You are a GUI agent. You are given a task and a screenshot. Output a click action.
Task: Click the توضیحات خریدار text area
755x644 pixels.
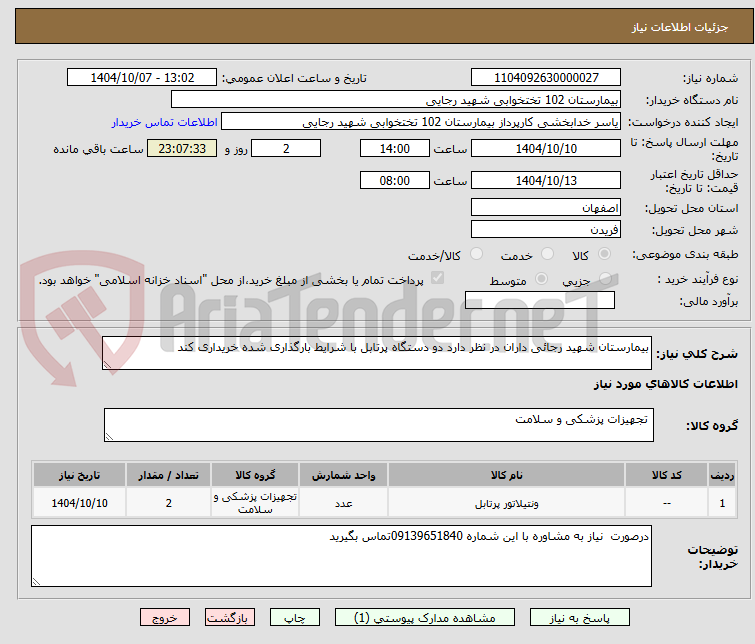[x=341, y=556]
